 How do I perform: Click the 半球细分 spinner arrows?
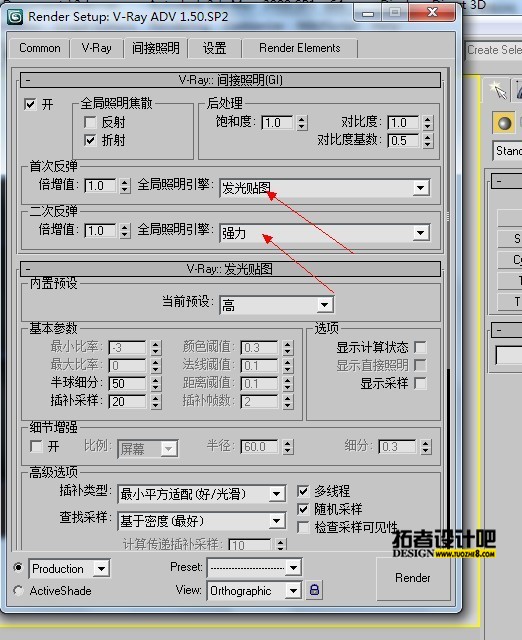click(155, 383)
